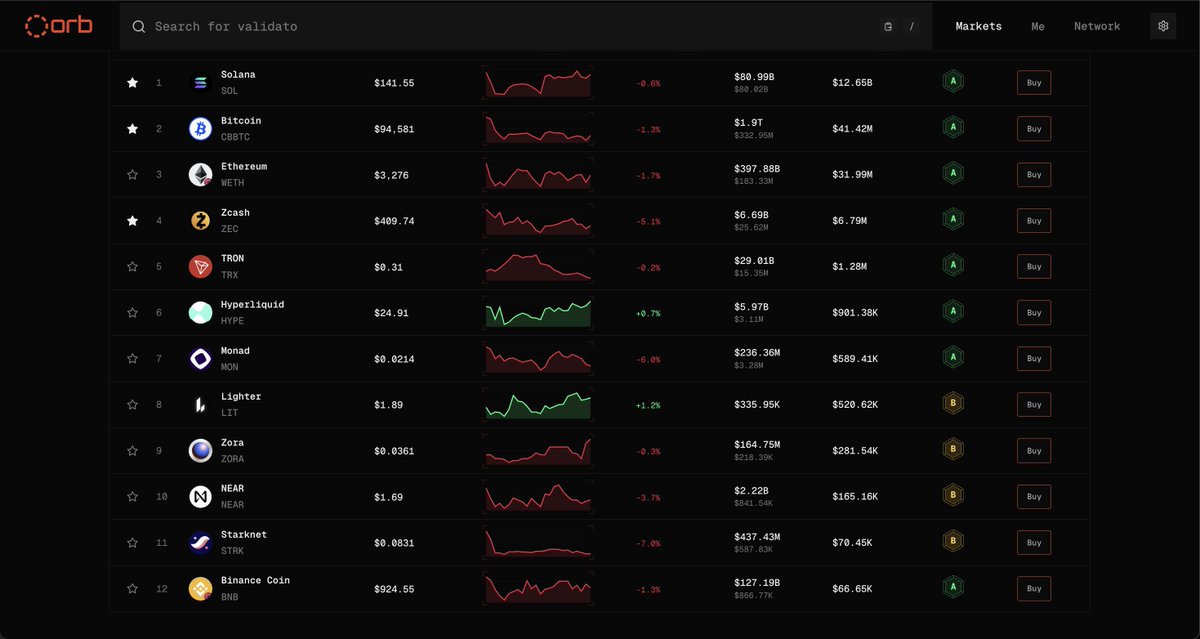Click the Hyperliquid coin icon
The height and width of the screenshot is (639, 1200).
[200, 313]
